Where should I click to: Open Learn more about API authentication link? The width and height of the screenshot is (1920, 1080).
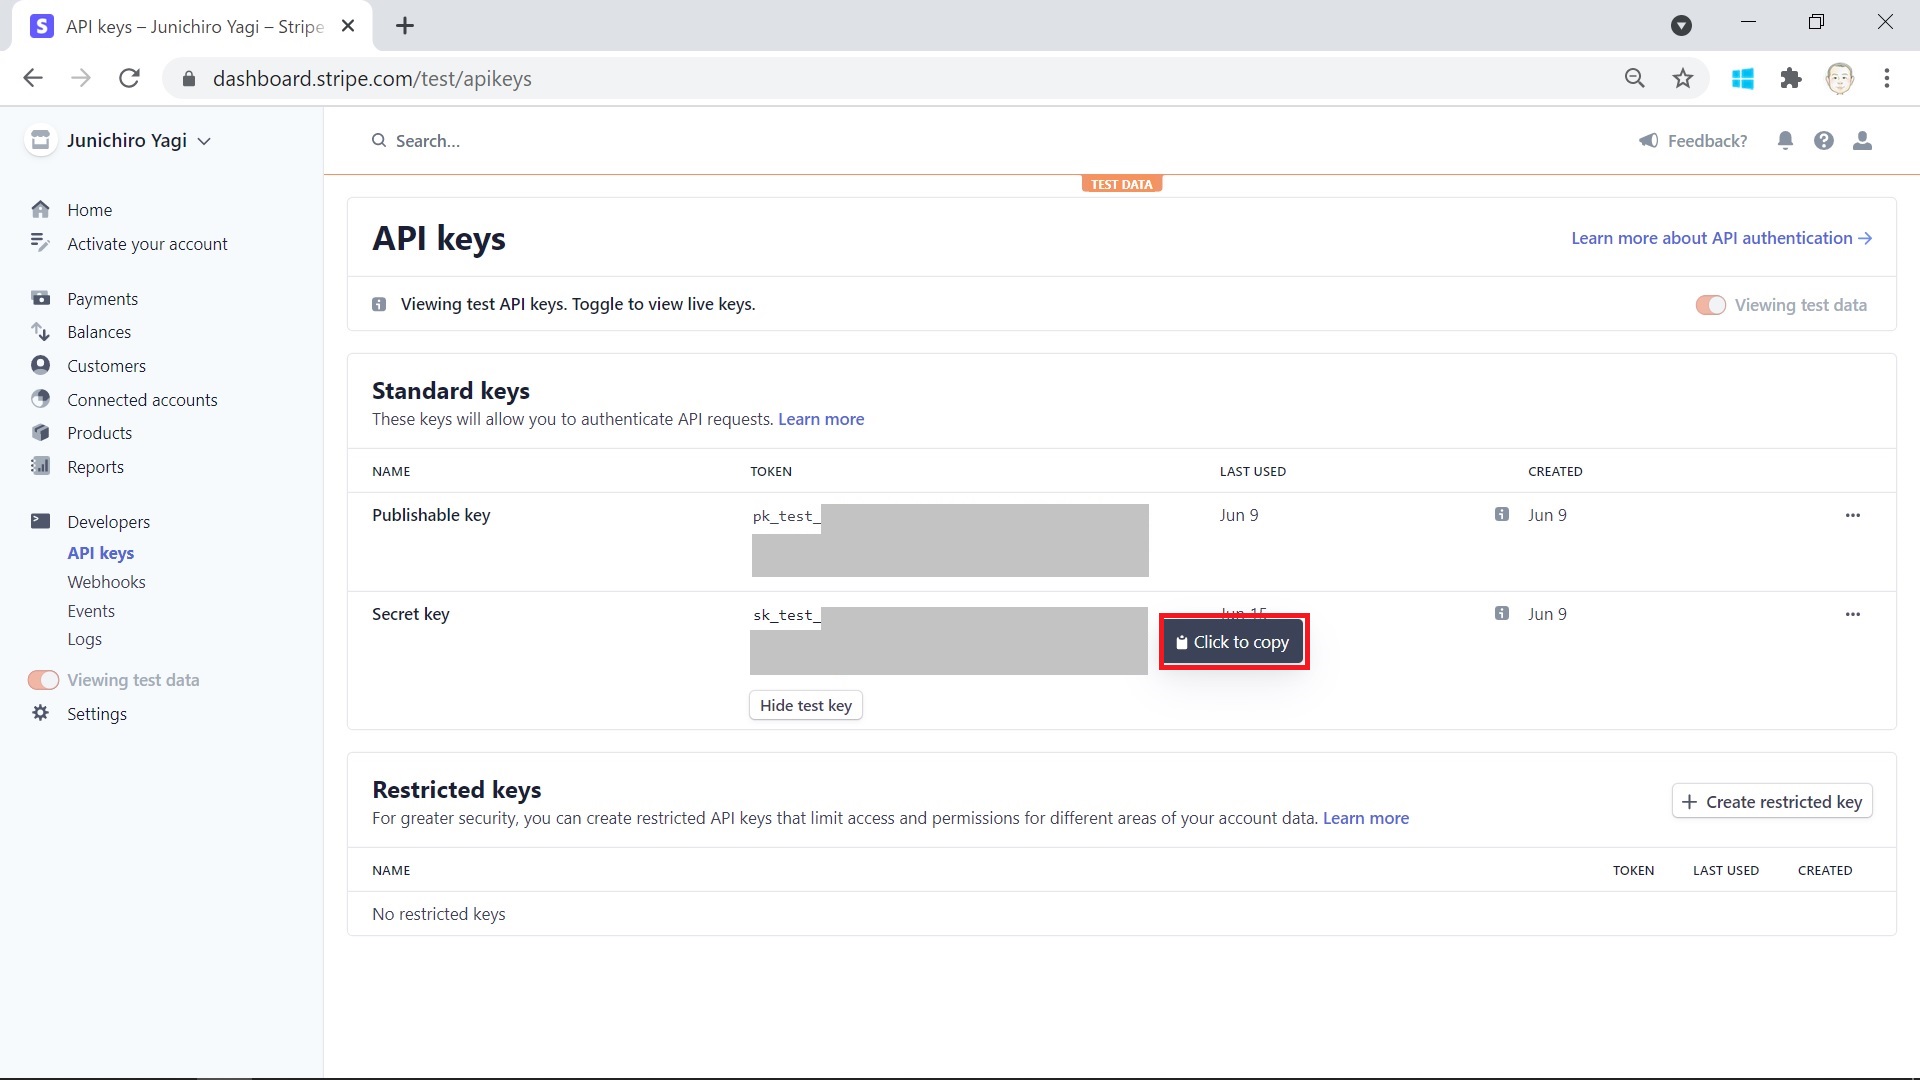1720,238
